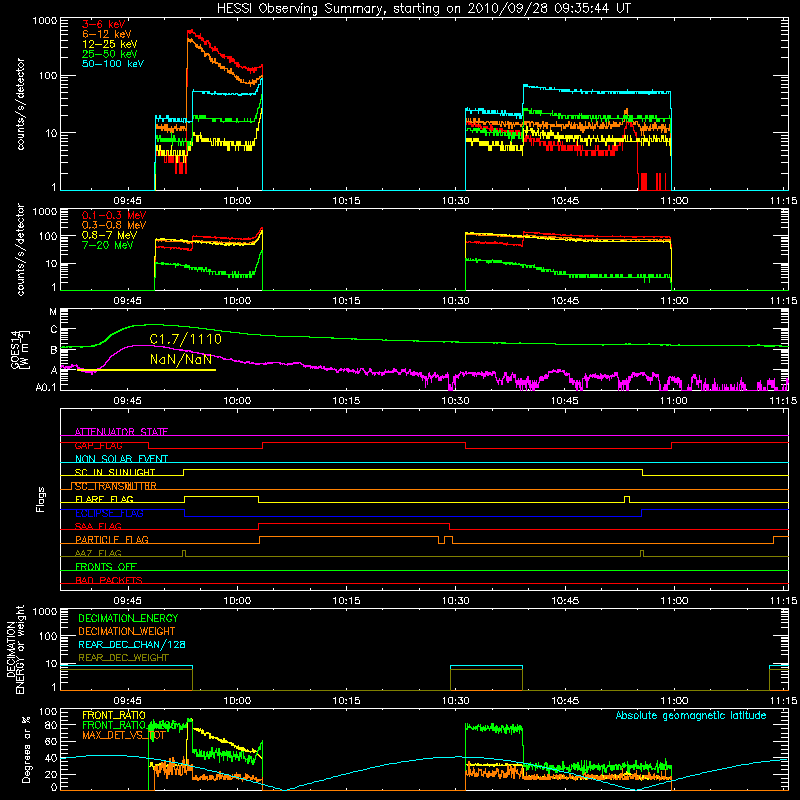
Task: Click the 'Degrees or %' axis title
Action: click(x=26, y=749)
